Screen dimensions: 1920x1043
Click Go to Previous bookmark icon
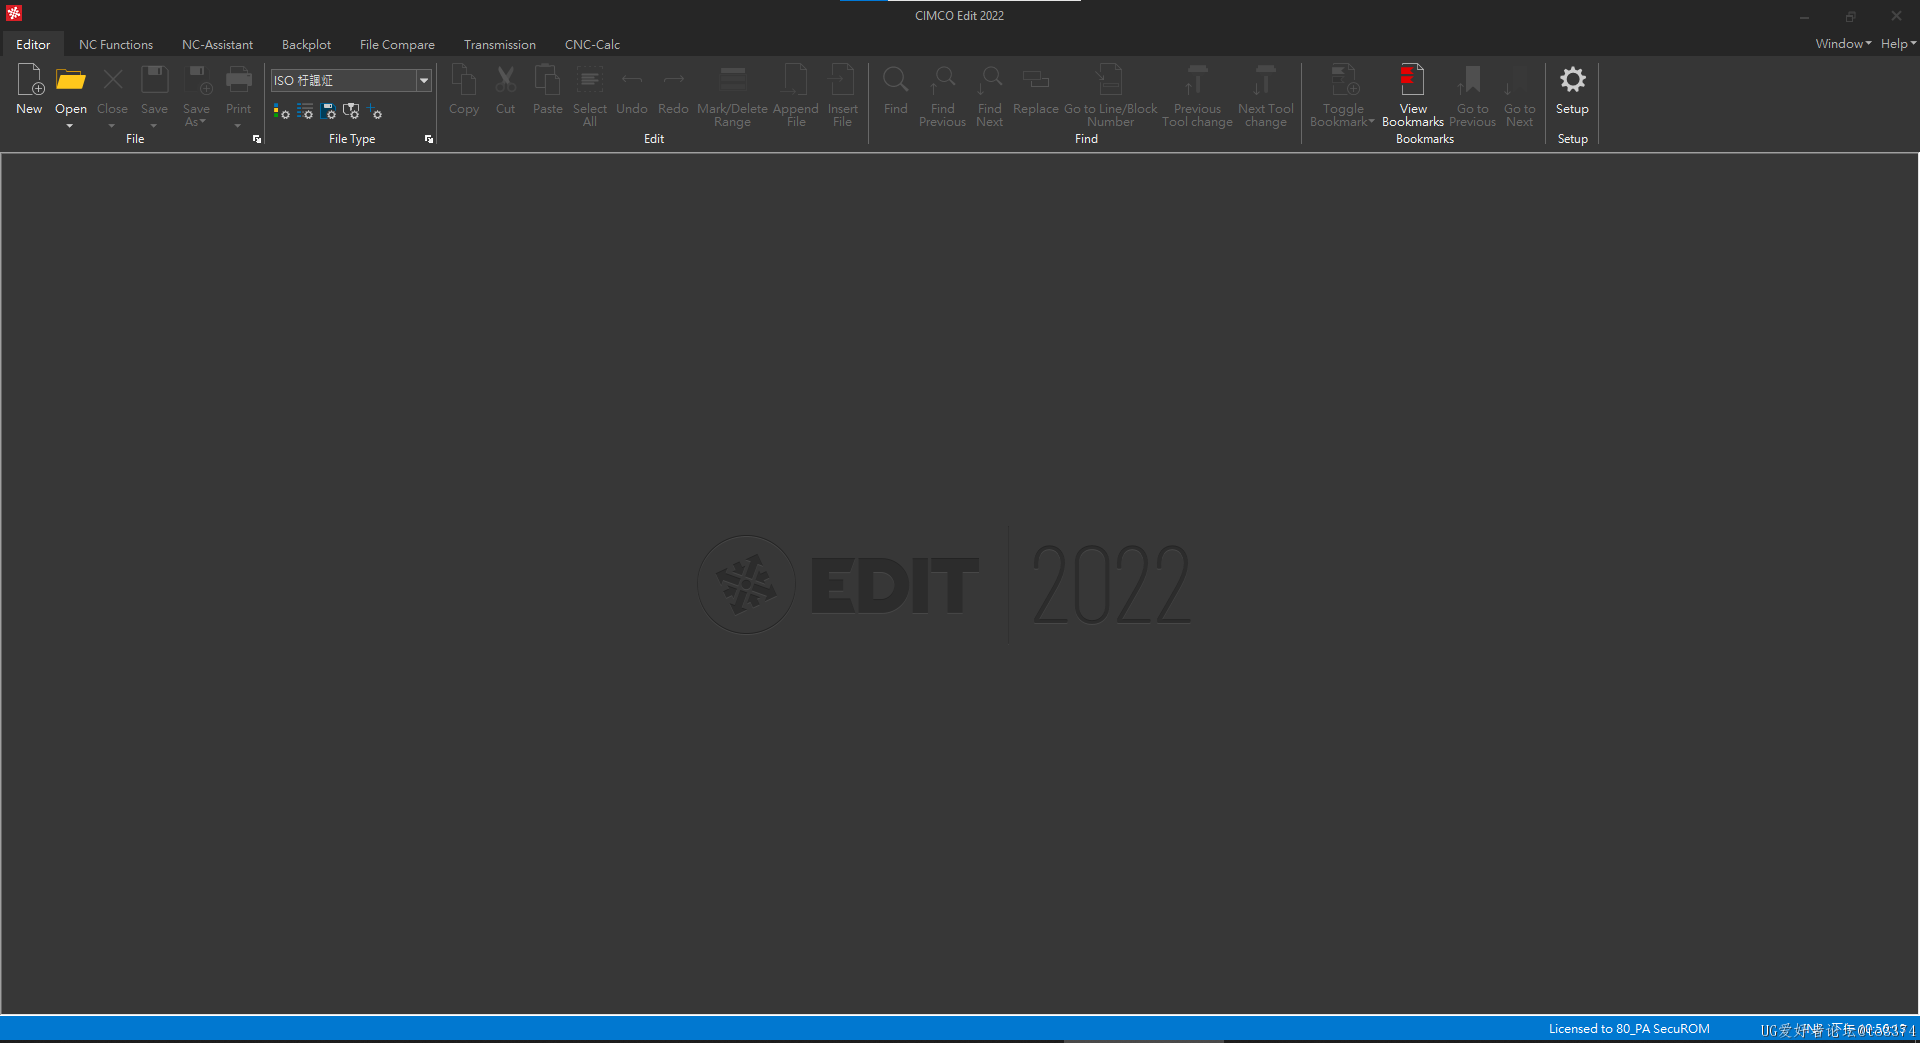tap(1471, 80)
